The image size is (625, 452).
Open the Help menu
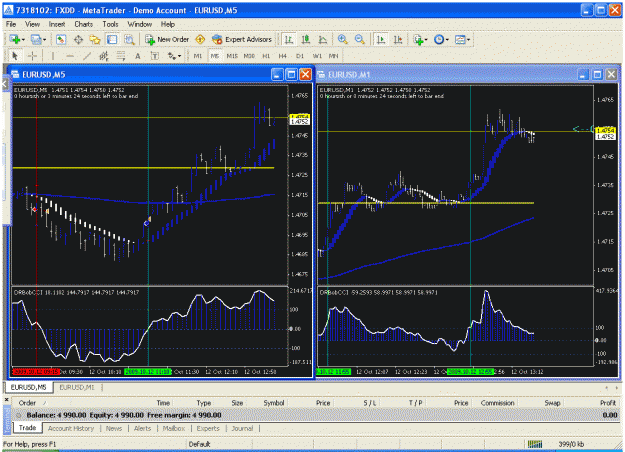(168, 24)
